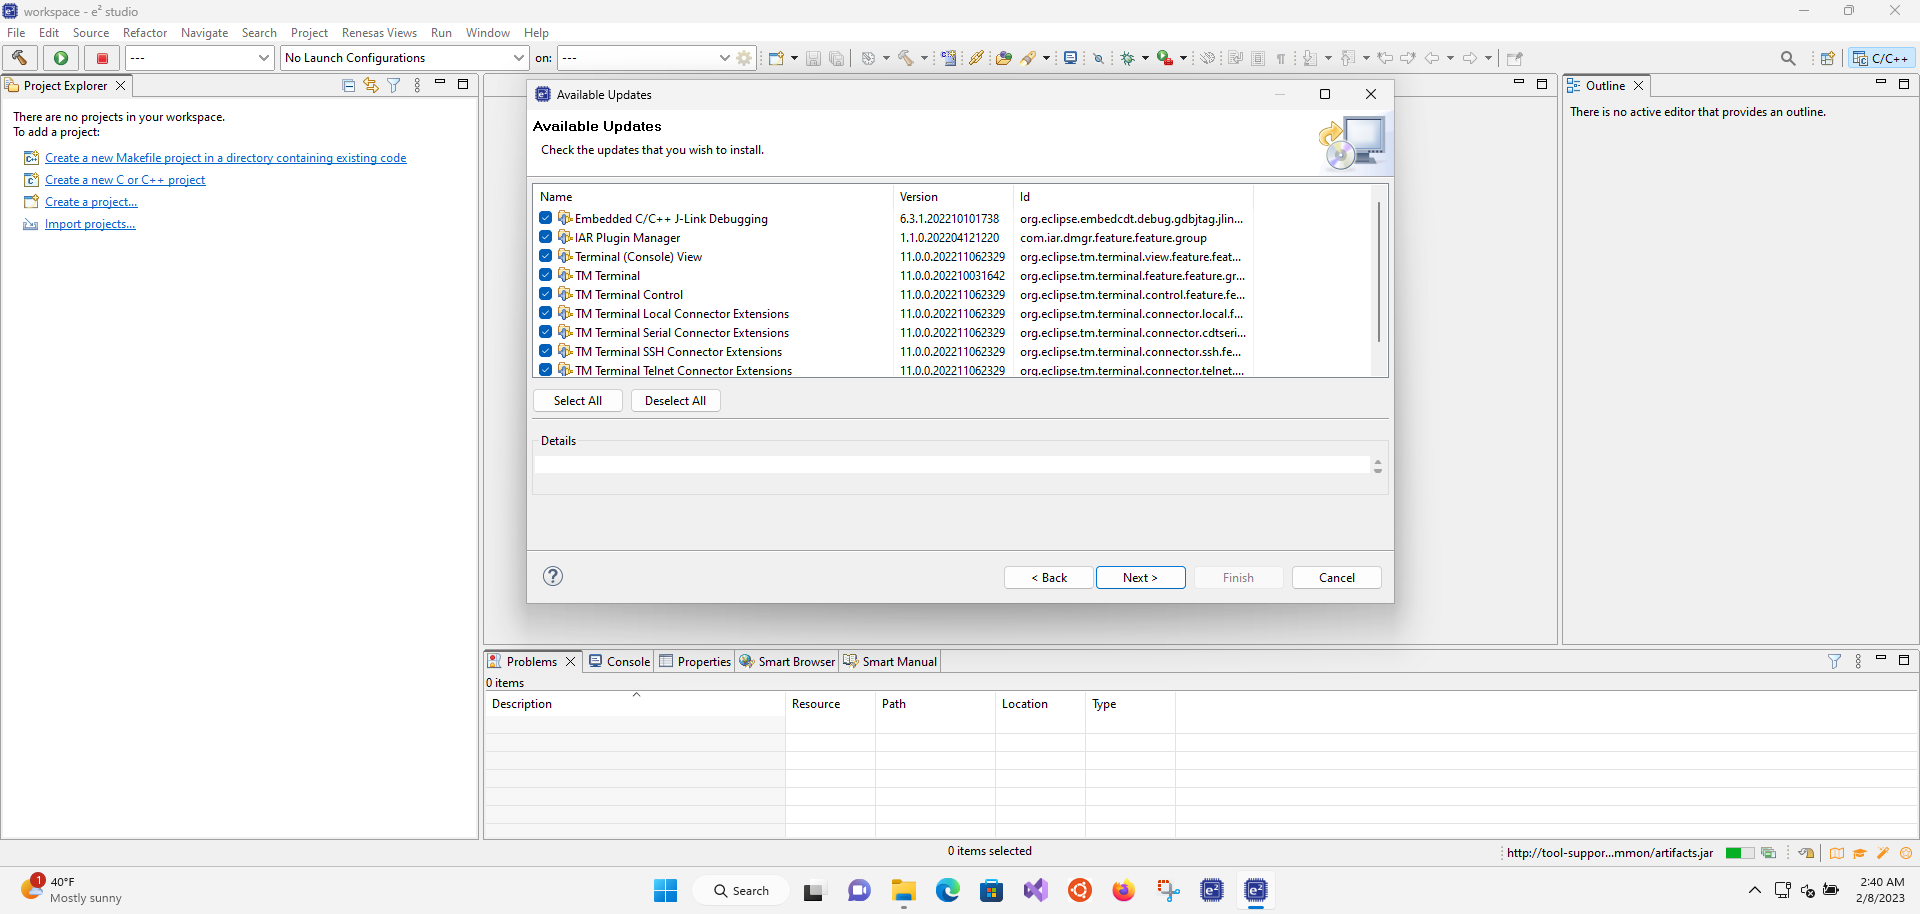Screen dimensions: 1920x914
Task: Uncheck Terminal (Console) View update
Action: point(545,256)
